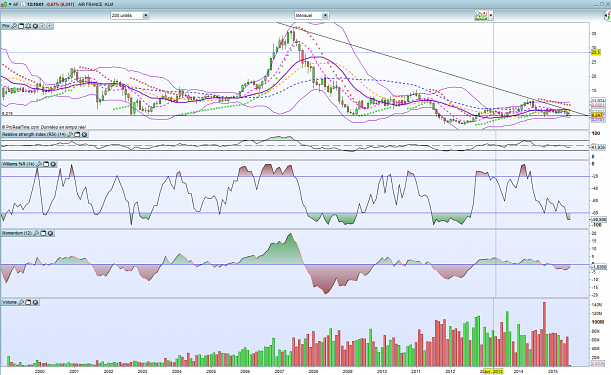Screen dimensions: 611x375
Task: Click the yellow 2013 date marker on time axis
Action: pyautogui.click(x=493, y=371)
